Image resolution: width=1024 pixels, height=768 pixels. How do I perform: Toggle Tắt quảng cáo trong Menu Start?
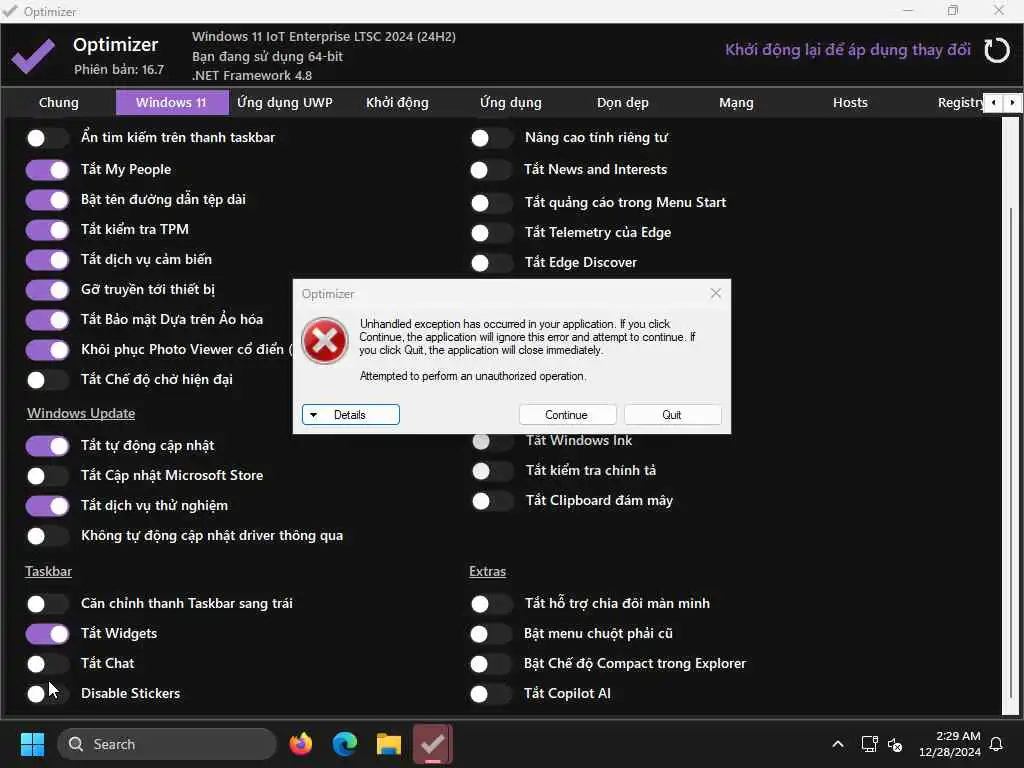(x=491, y=202)
